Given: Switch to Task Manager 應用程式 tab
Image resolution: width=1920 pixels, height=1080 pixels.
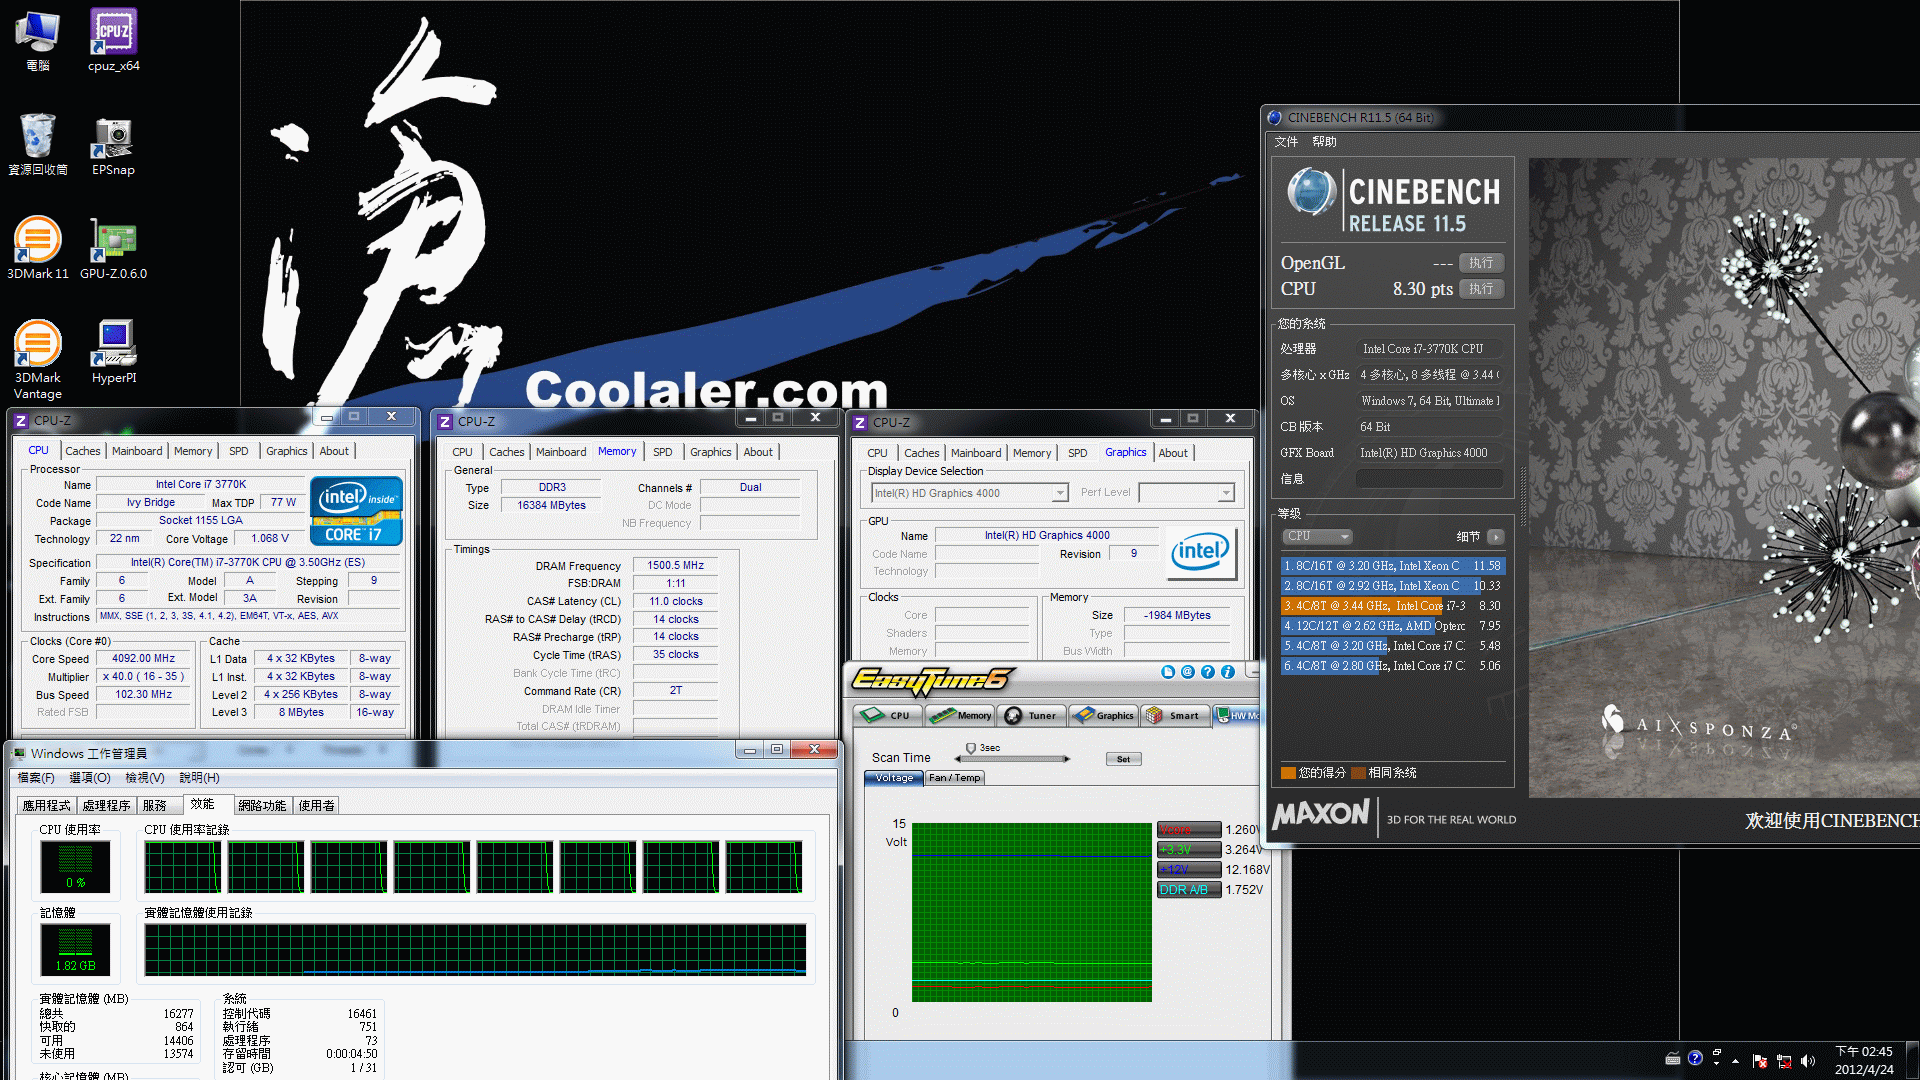Looking at the screenshot, I should click(47, 805).
